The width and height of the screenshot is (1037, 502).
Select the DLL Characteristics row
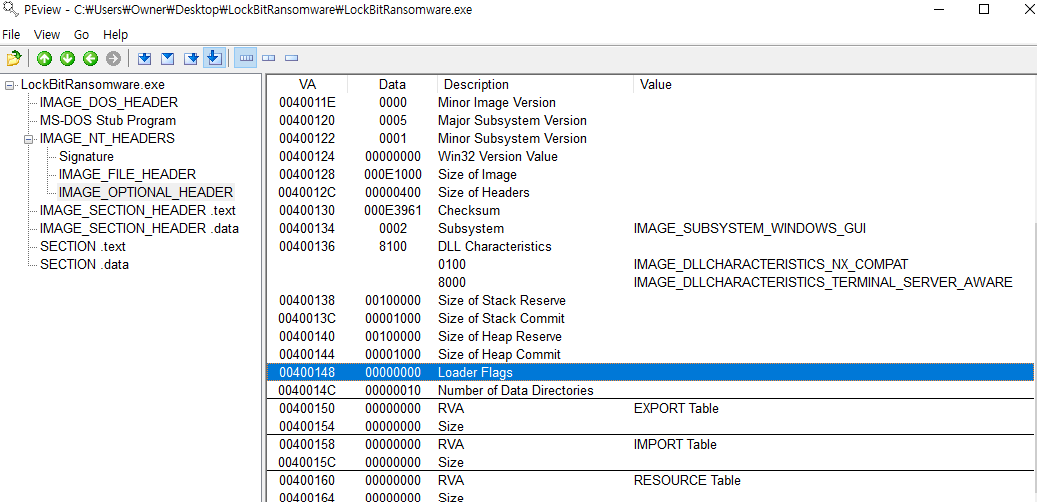(651, 246)
